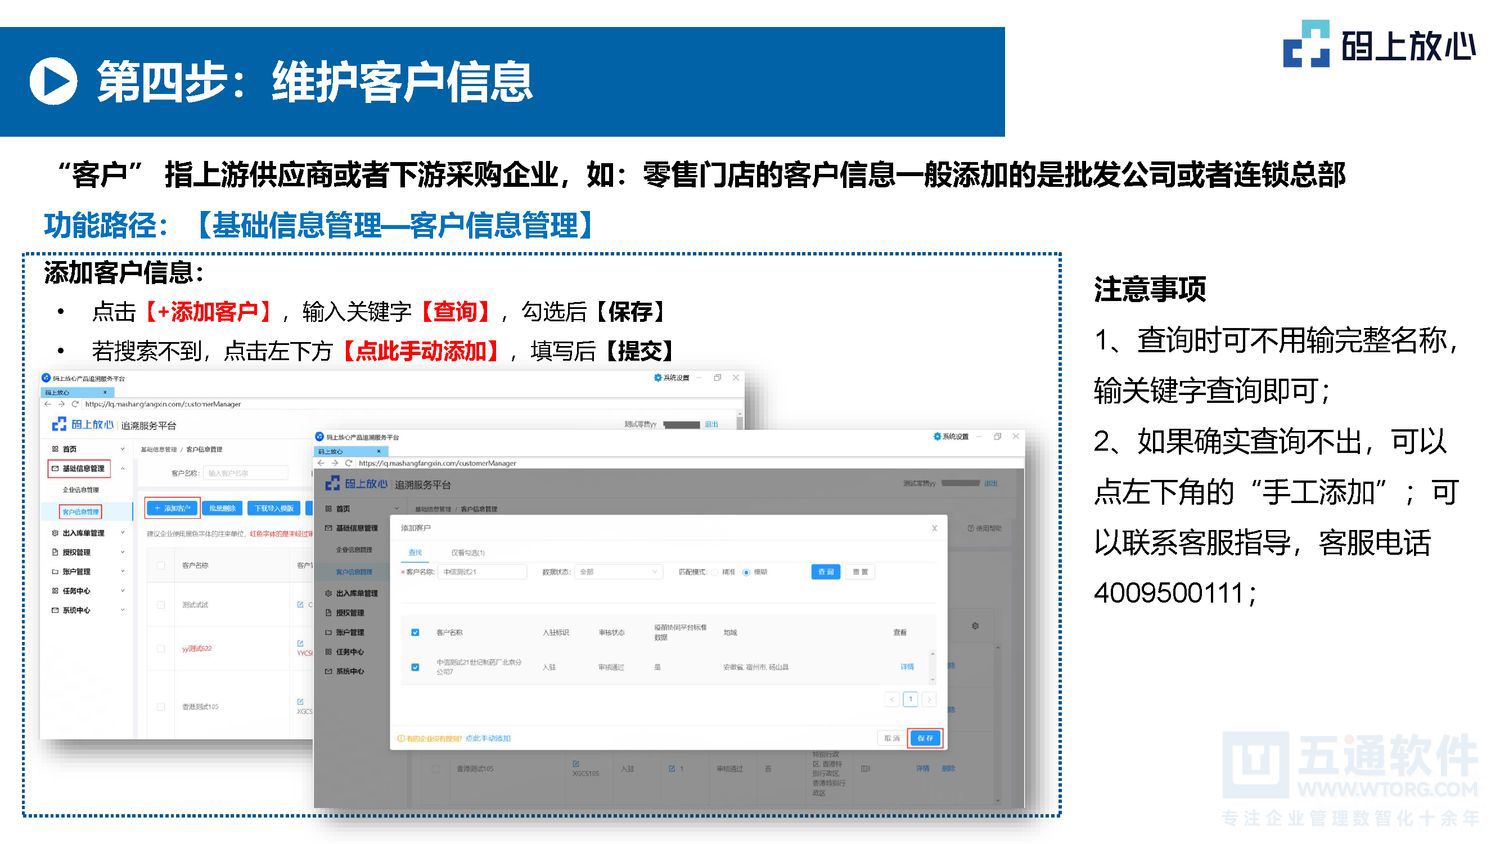Open 账户管理 from the sidebar
The image size is (1500, 844).
(x=350, y=632)
